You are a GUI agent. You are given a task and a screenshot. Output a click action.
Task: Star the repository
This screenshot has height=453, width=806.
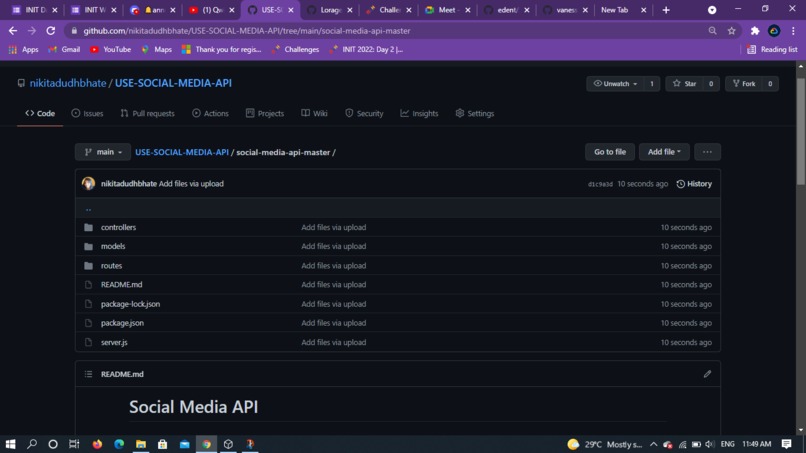coord(684,83)
